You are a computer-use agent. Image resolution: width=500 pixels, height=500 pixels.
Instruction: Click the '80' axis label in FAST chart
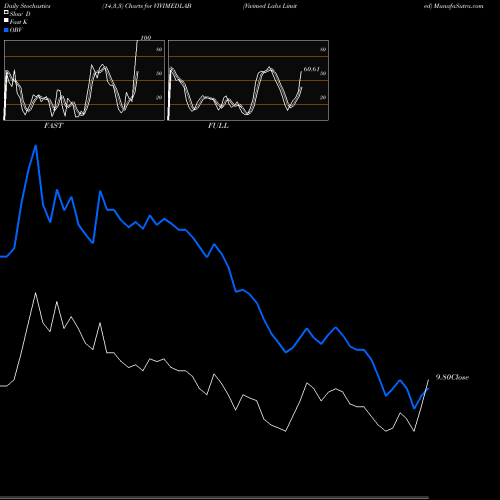[x=159, y=49]
